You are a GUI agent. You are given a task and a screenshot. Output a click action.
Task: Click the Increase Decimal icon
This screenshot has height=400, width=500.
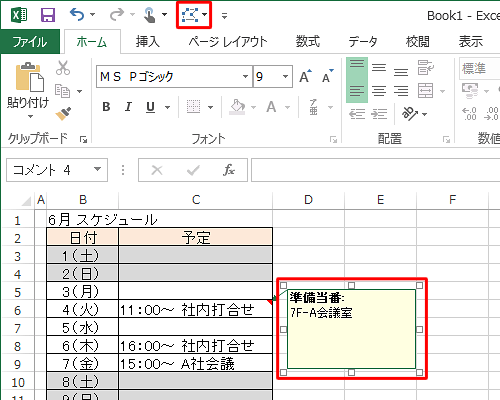[469, 114]
